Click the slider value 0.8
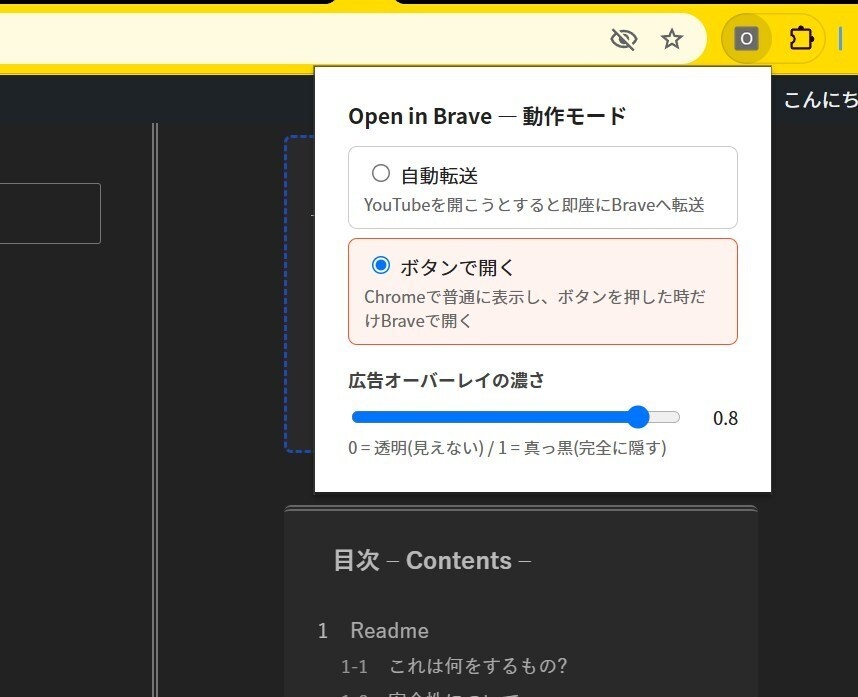The width and height of the screenshot is (858, 697). (x=725, y=419)
